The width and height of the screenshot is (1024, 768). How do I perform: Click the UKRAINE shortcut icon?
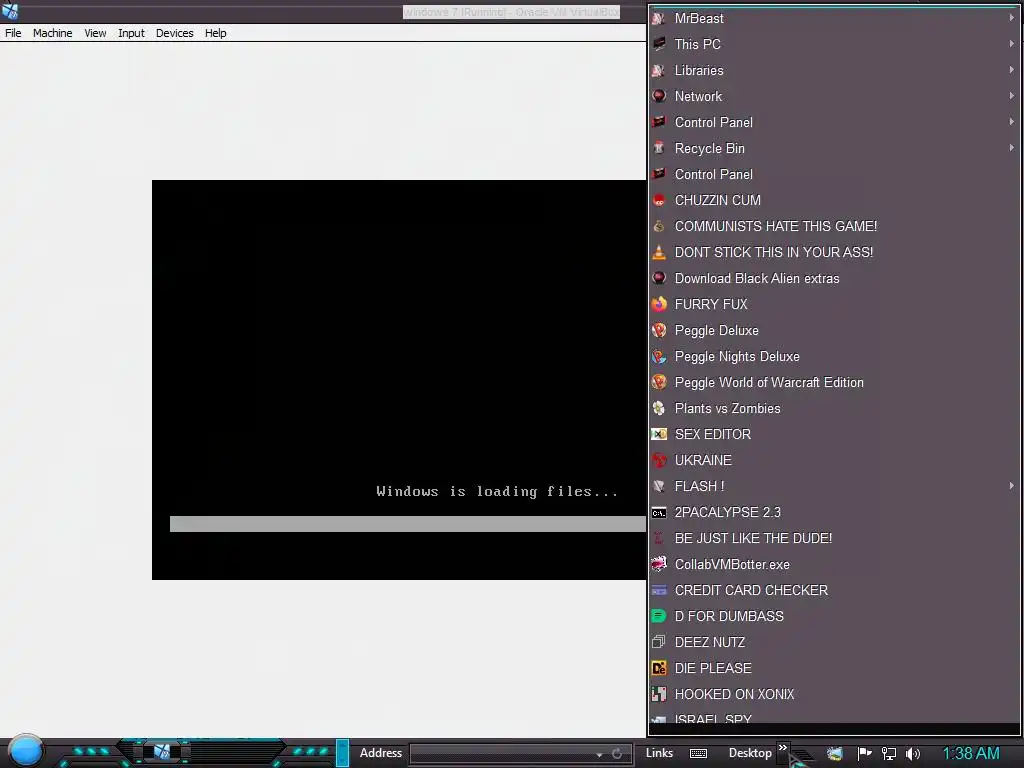659,460
